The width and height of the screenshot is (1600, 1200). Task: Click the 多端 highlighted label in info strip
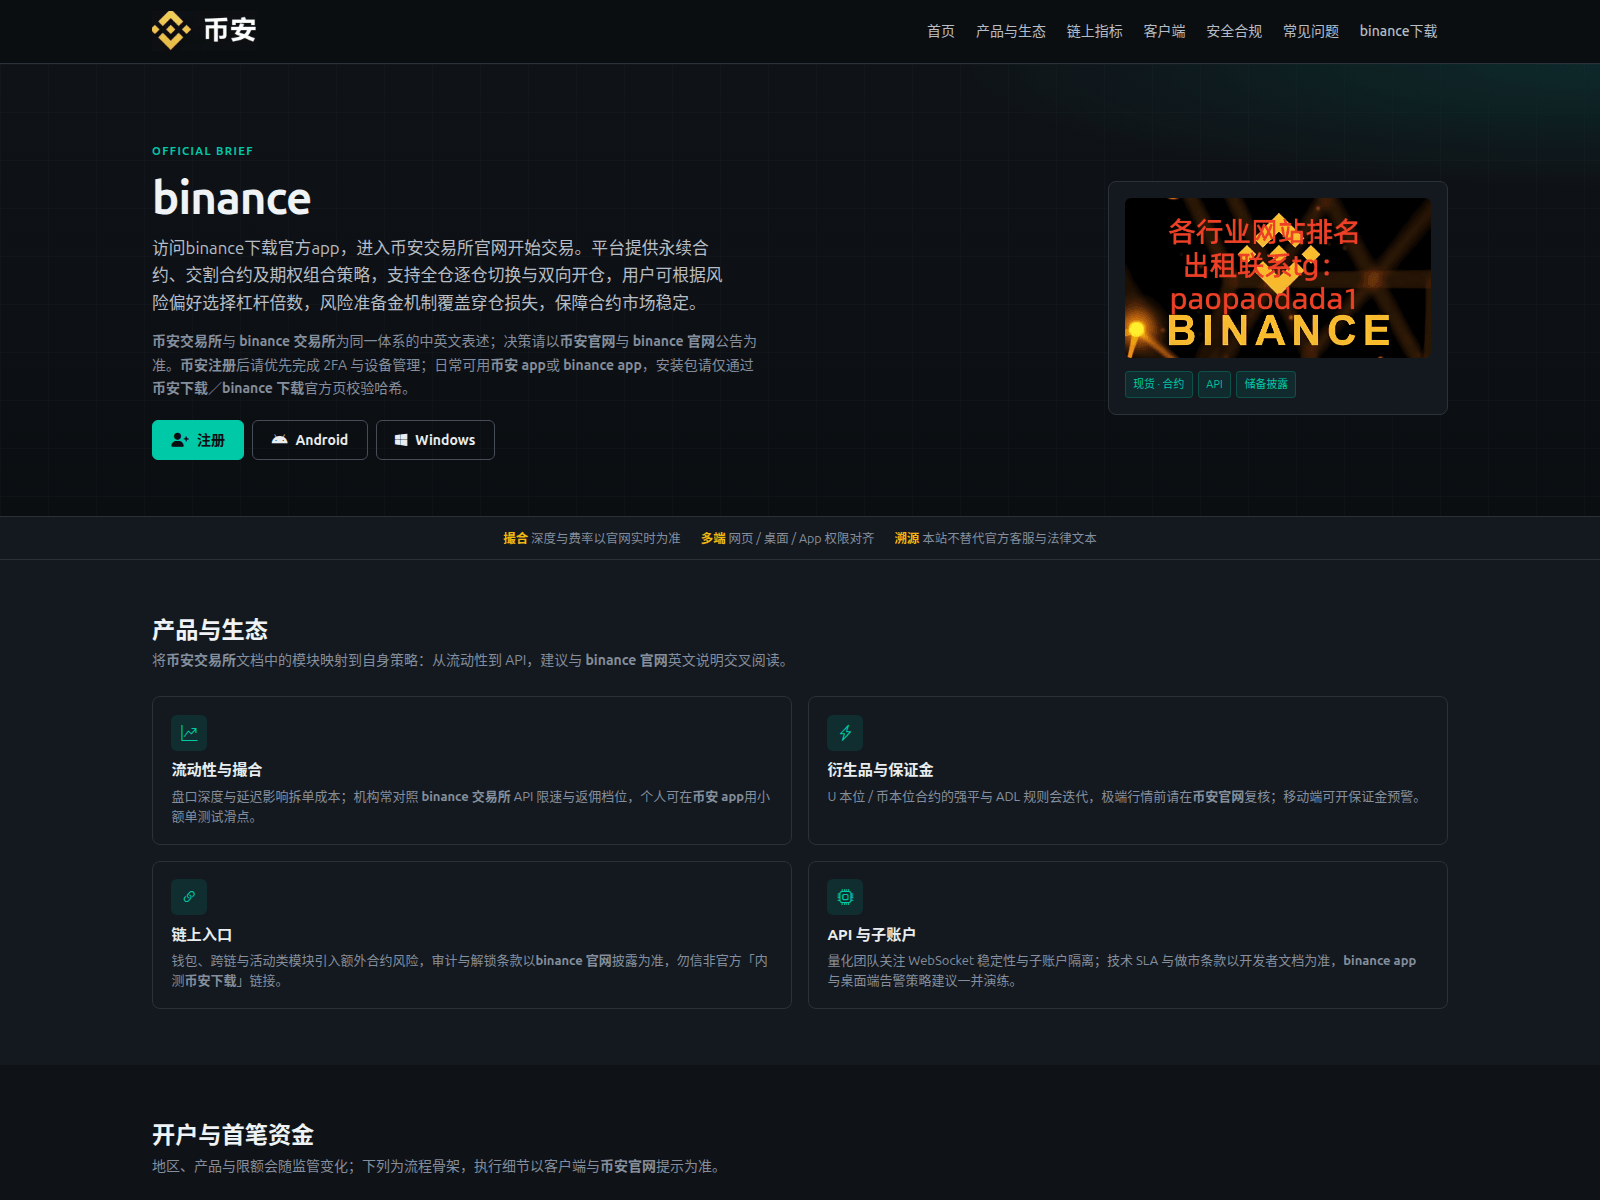[713, 538]
